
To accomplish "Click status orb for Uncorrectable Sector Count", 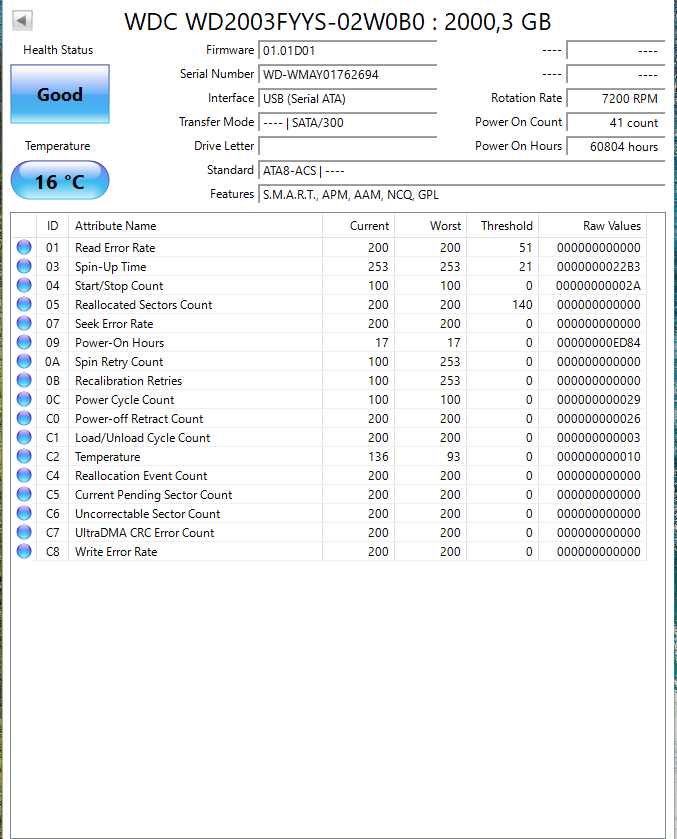I will tap(24, 513).
